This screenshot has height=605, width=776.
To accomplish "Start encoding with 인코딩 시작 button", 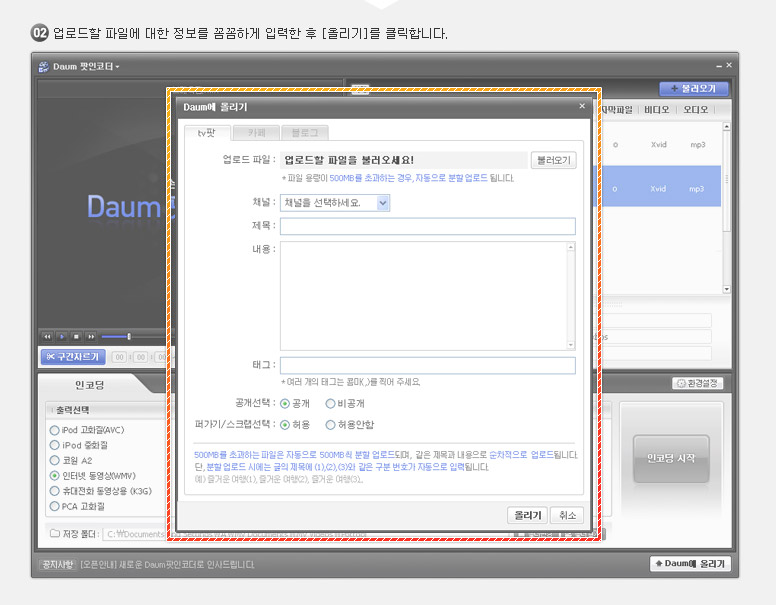I will [x=671, y=458].
